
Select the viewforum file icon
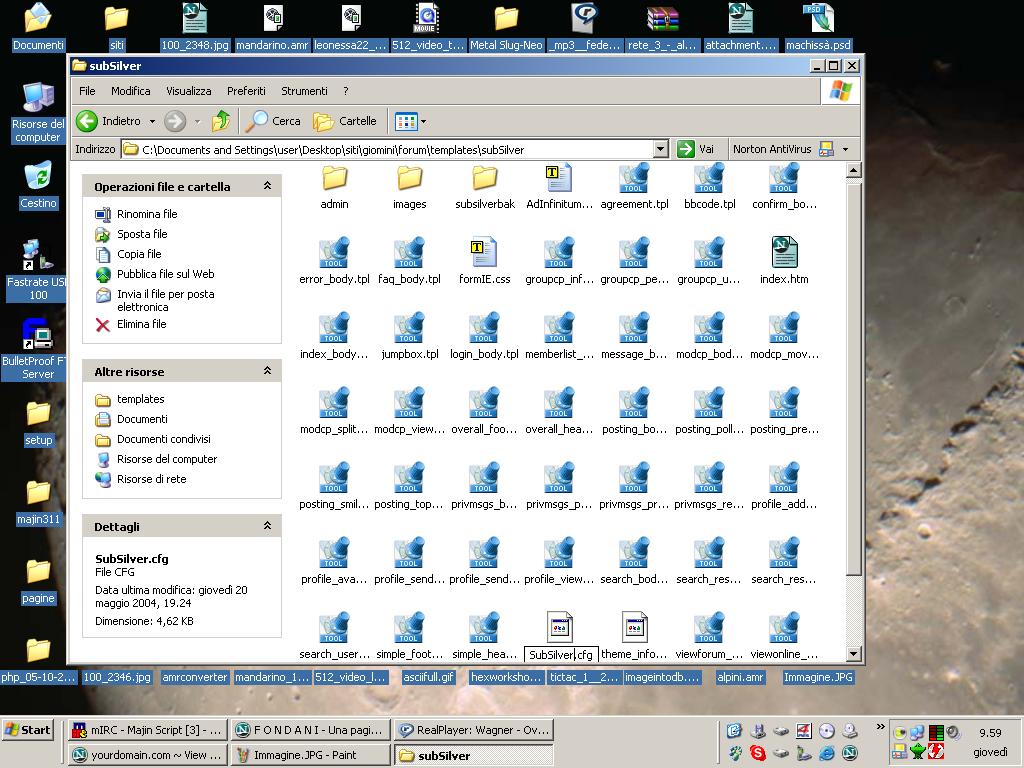[709, 627]
